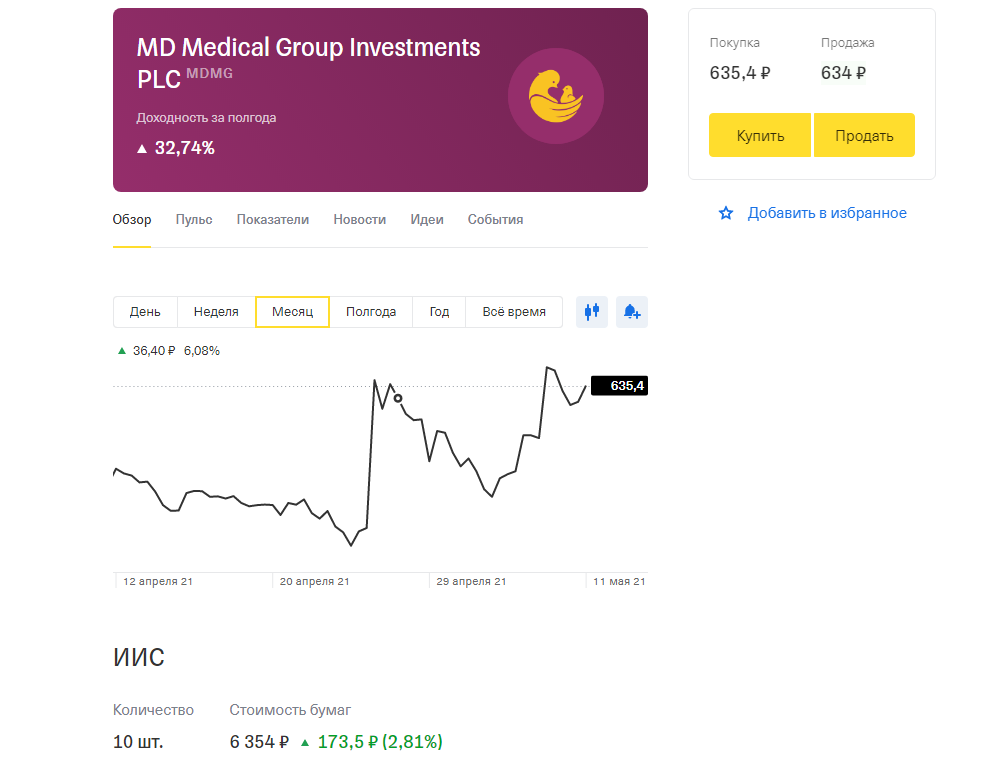Select the Полгода chart period
The image size is (990, 778).
[371, 312]
